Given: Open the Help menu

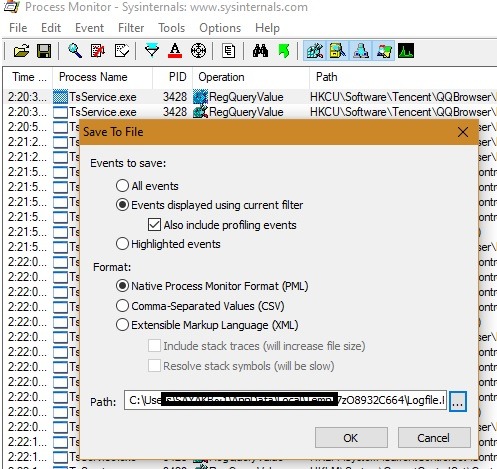Looking at the screenshot, I should click(267, 28).
